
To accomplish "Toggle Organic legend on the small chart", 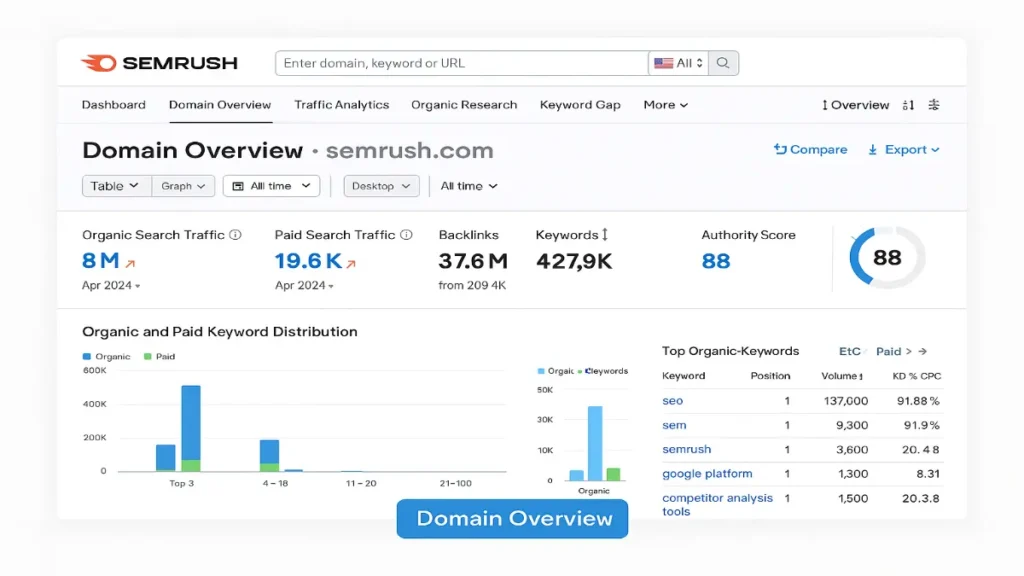I will tap(556, 371).
